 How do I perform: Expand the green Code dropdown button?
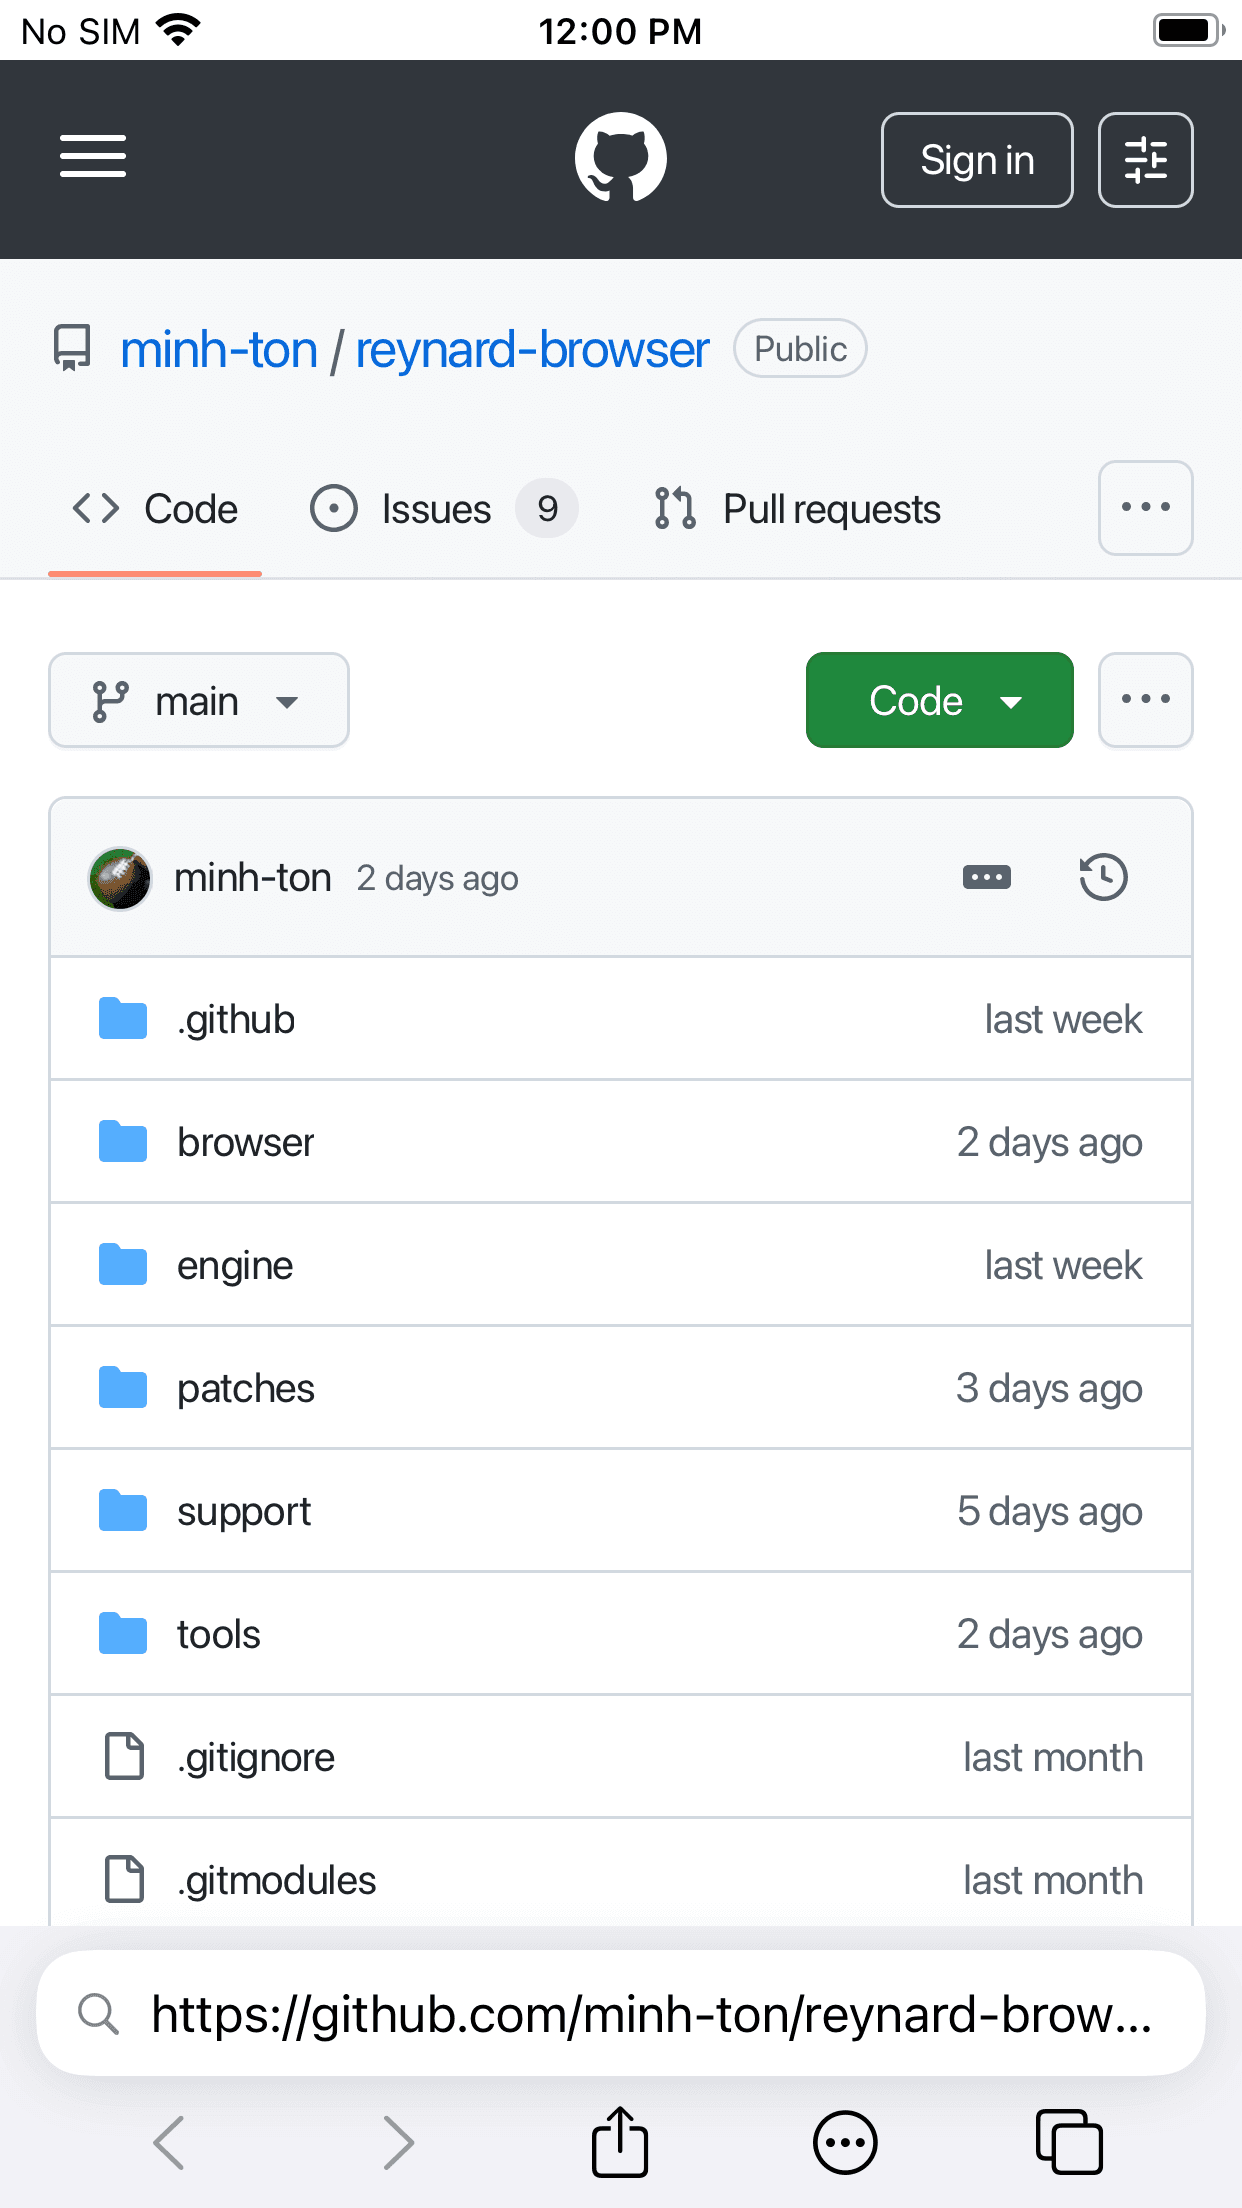pos(939,700)
